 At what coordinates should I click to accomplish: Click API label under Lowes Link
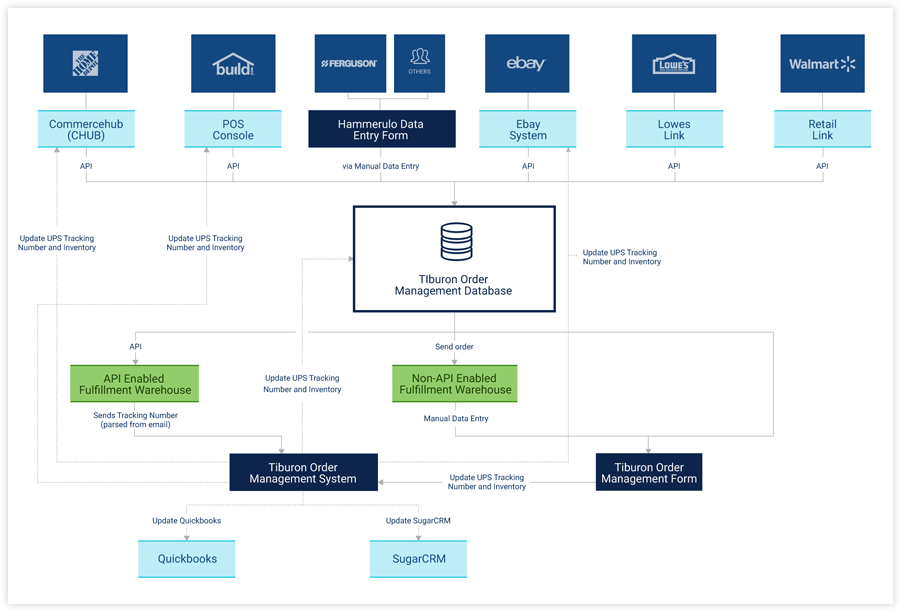[674, 166]
